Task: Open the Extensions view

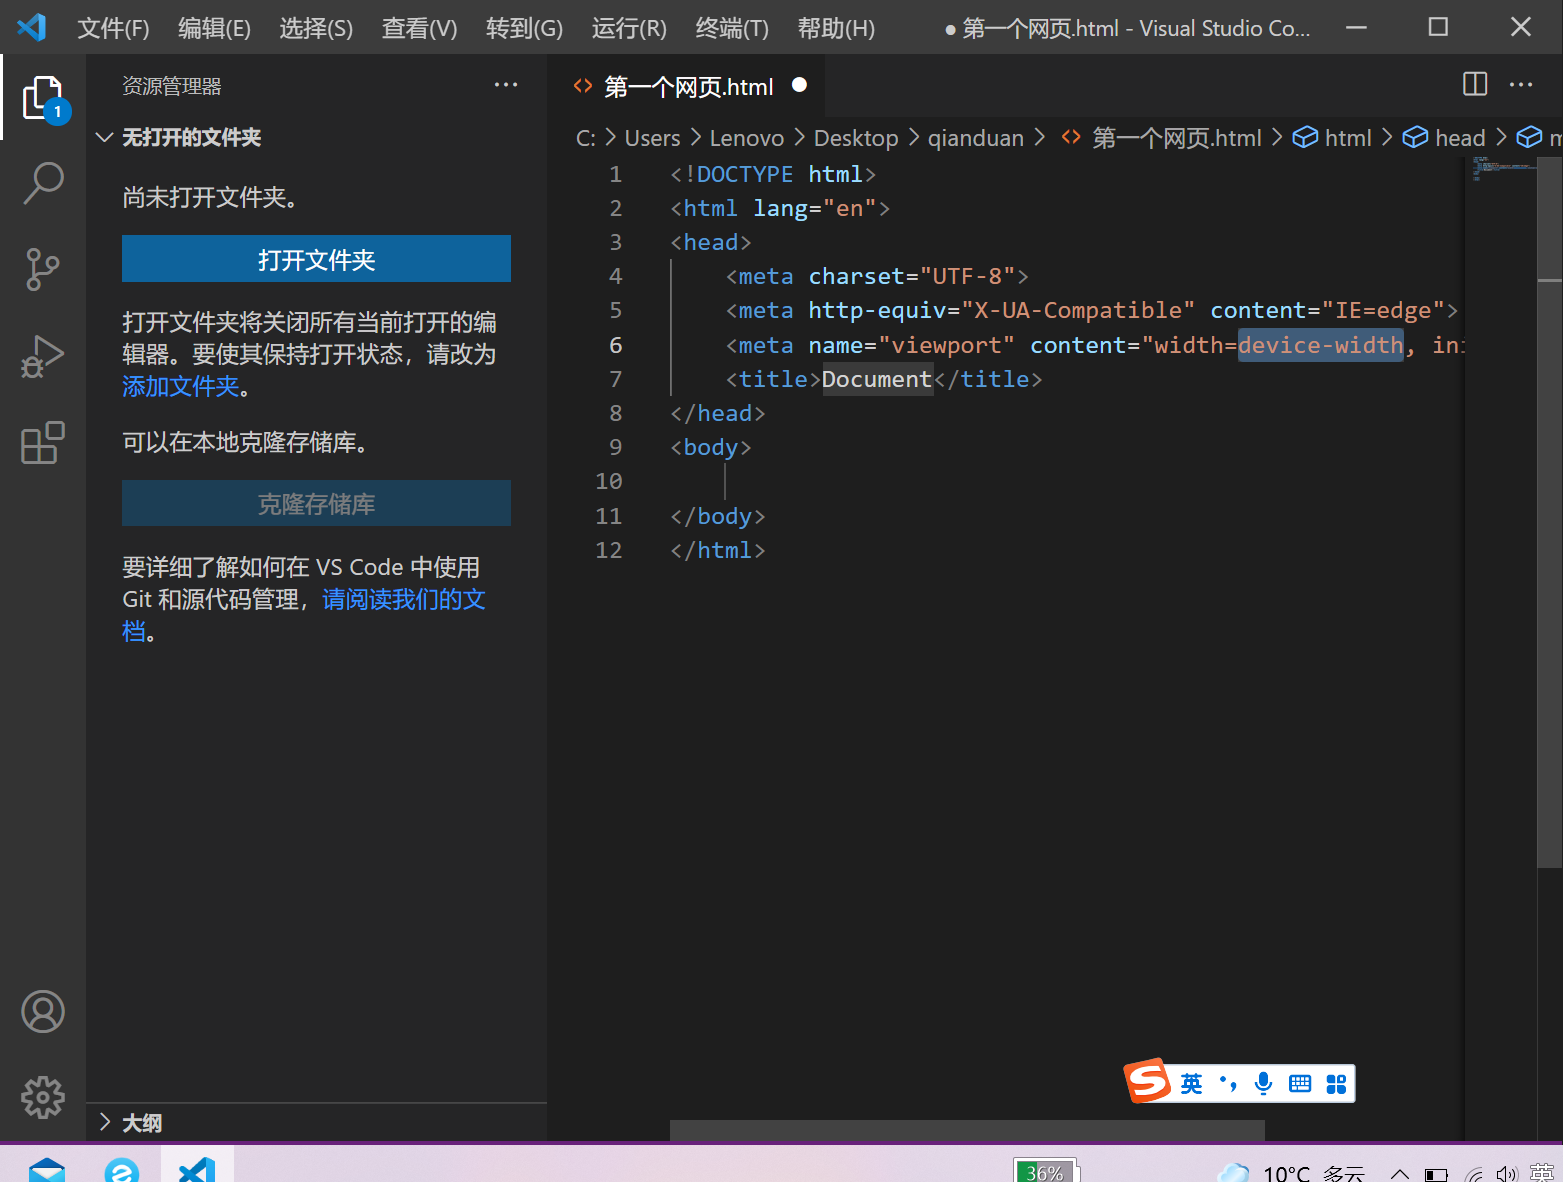Action: 43,442
